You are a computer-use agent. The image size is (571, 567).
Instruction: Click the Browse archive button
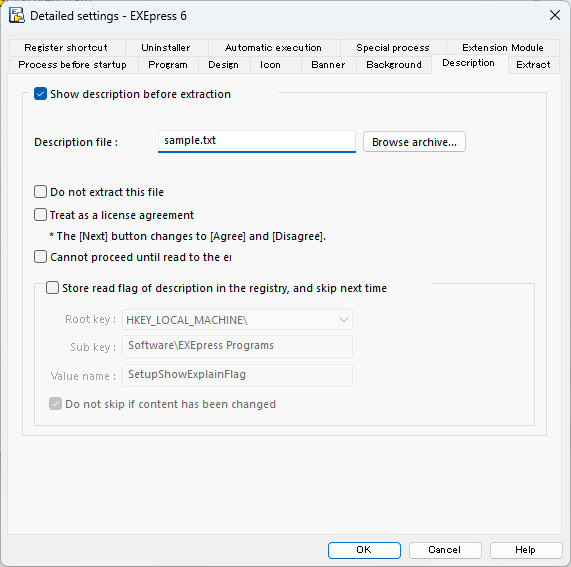[414, 142]
